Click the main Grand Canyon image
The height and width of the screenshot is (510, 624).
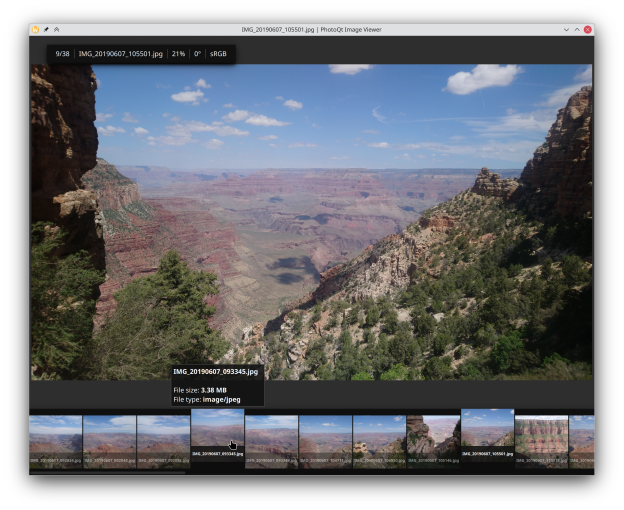311,220
